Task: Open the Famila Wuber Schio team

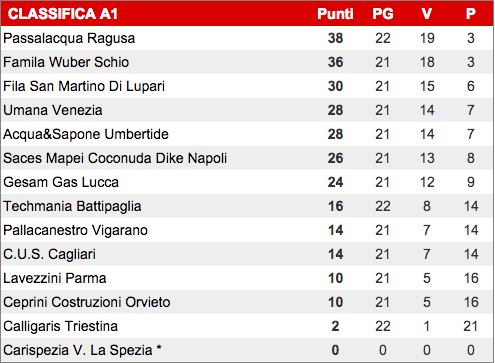Action: (66, 62)
